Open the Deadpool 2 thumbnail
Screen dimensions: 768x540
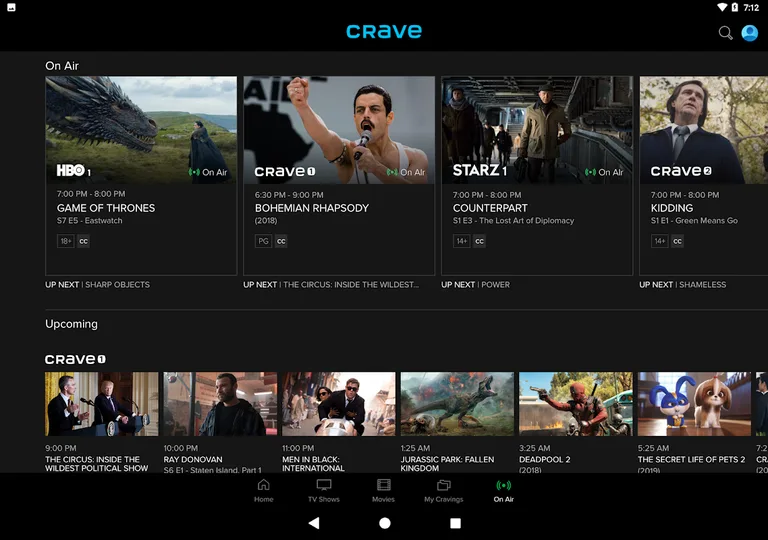pos(576,404)
